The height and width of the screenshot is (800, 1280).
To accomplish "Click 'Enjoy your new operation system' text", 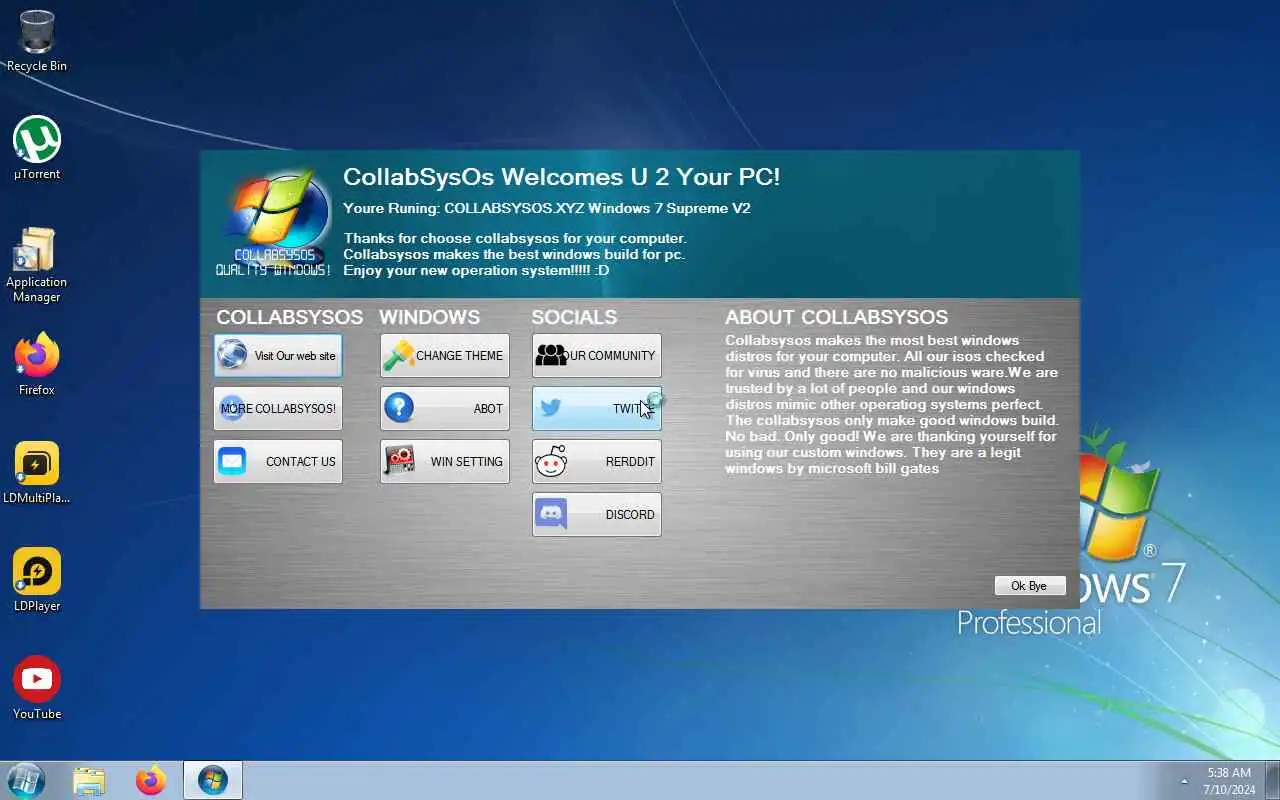I will pyautogui.click(x=476, y=271).
